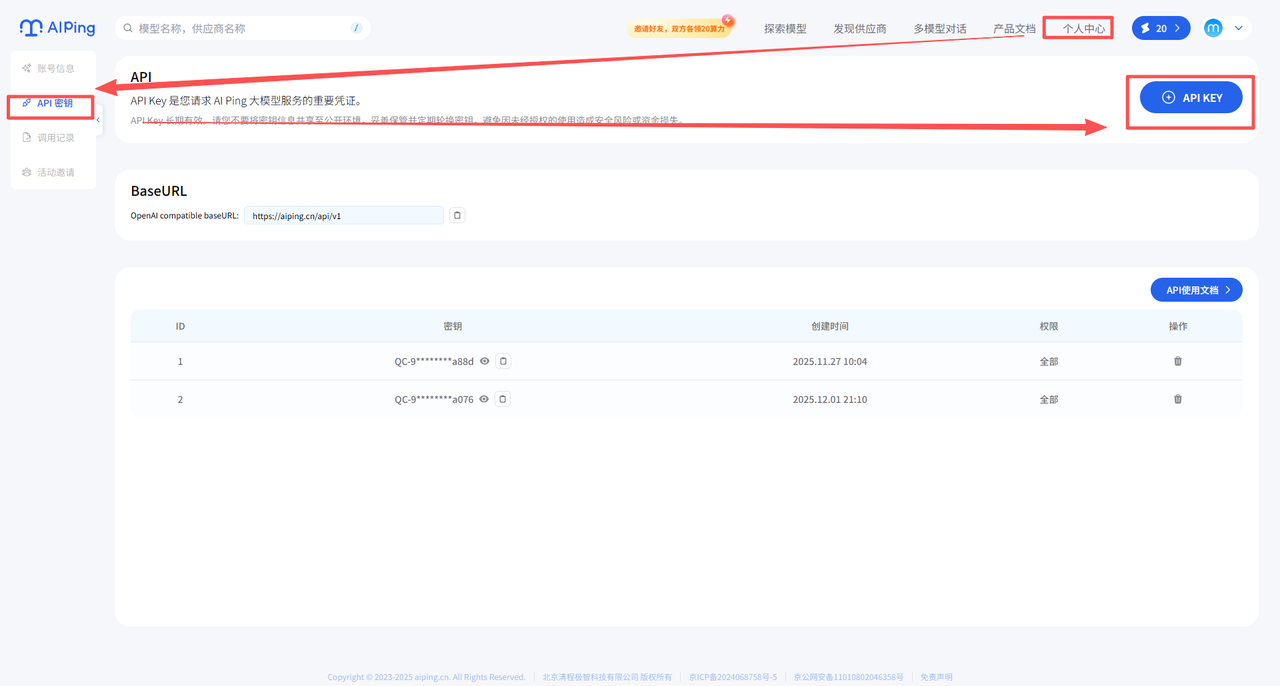Click the creation time 2025.12.01 21:10
1280x686 pixels.
[830, 399]
